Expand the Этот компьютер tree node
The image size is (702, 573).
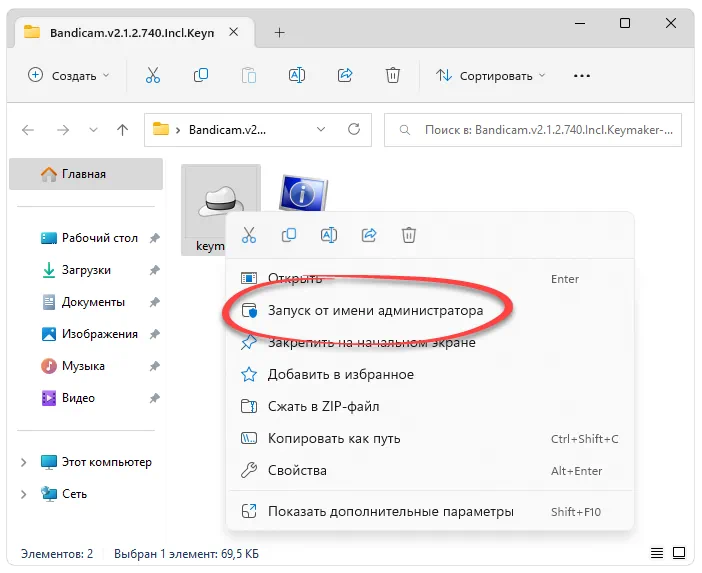point(24,462)
